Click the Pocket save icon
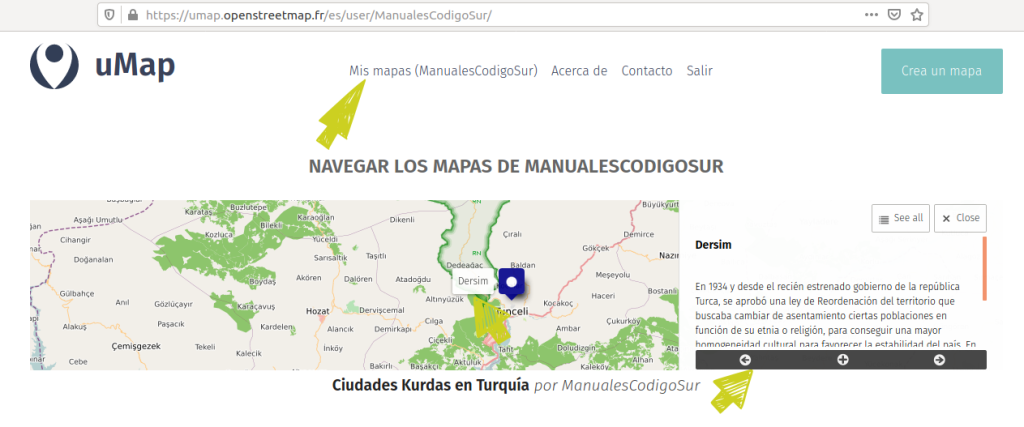 pyautogui.click(x=894, y=14)
